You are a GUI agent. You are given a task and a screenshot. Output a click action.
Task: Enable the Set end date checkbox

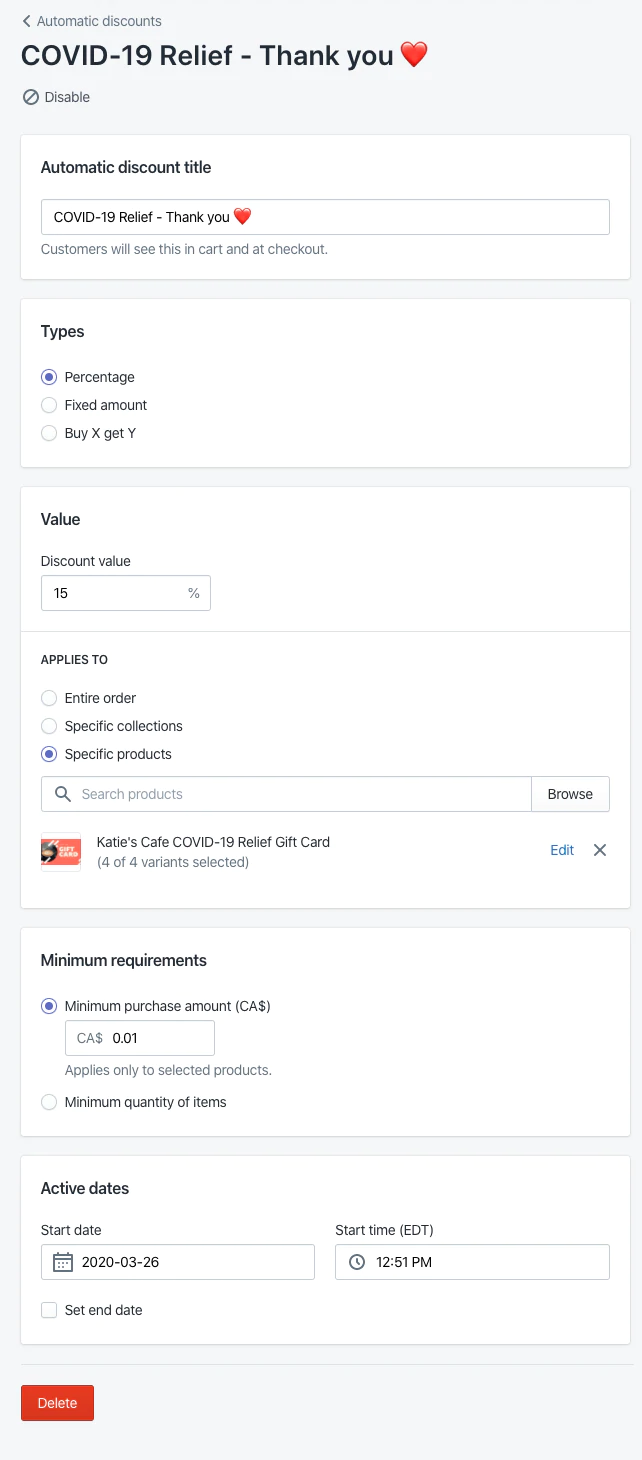point(49,1310)
